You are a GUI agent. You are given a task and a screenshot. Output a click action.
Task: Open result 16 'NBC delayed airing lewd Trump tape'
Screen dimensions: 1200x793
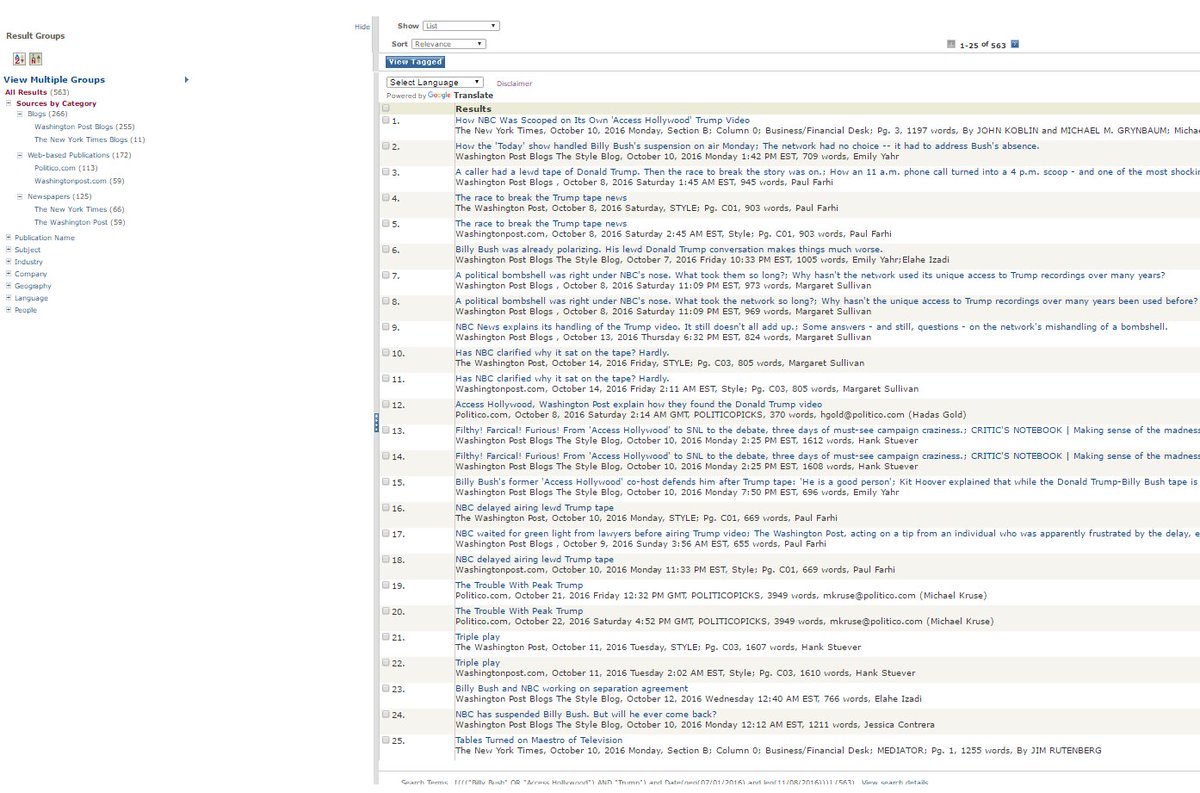(x=534, y=508)
